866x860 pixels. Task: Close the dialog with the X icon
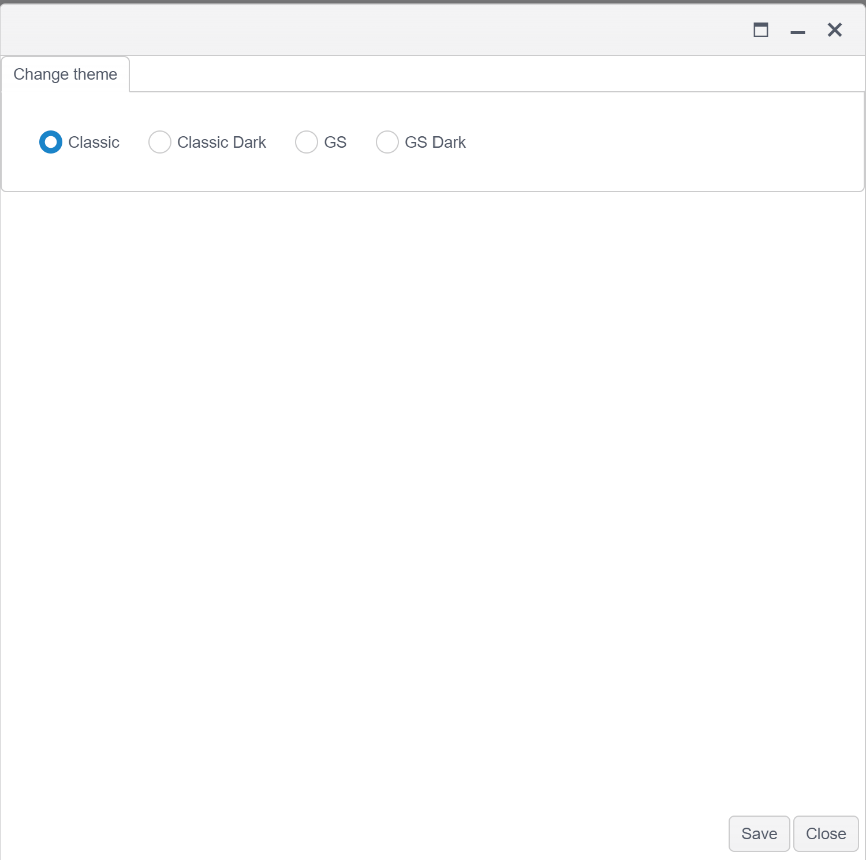click(x=835, y=30)
